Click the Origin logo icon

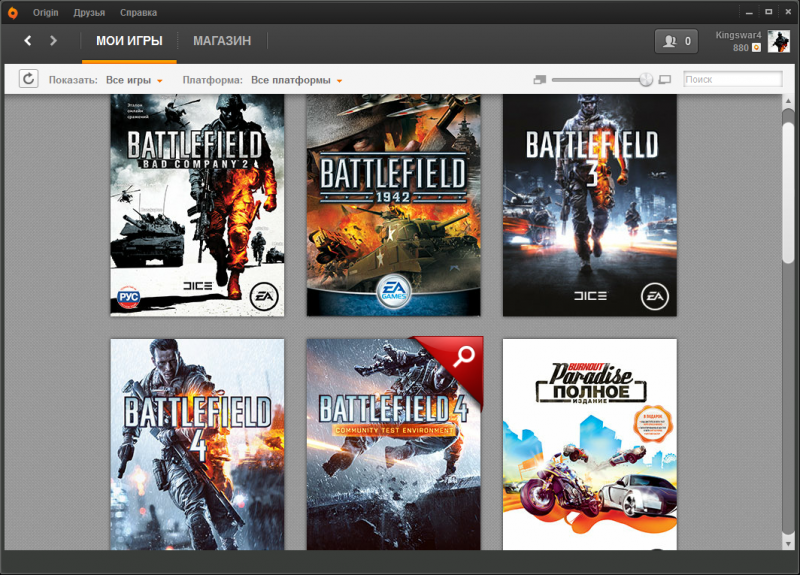(x=12, y=12)
